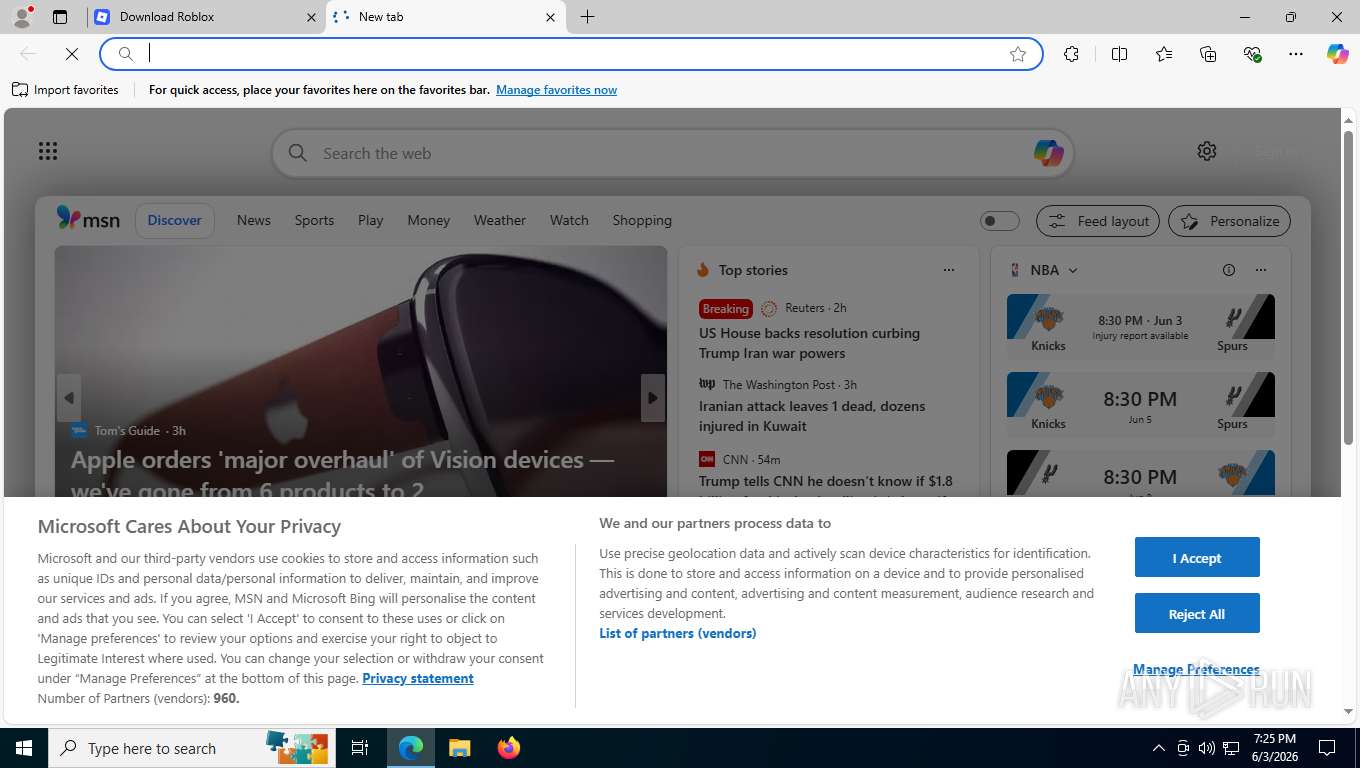1360x768 pixels.
Task: Select the News tab
Action: click(x=254, y=220)
